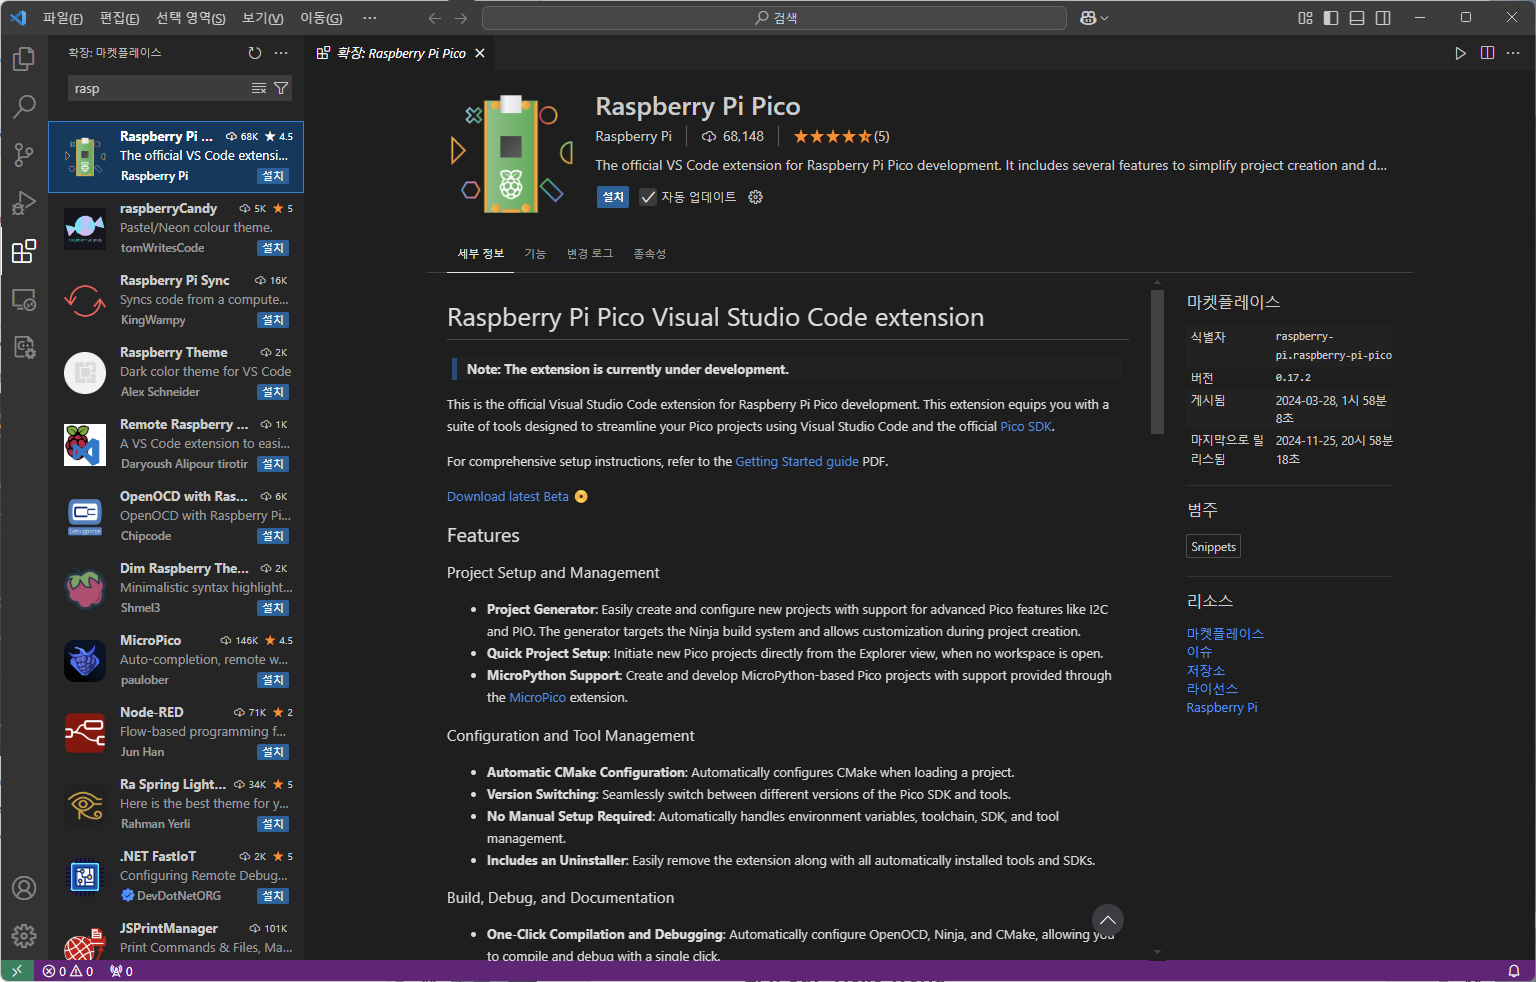The width and height of the screenshot is (1536, 982).
Task: Open the Pico SDK link
Action: click(1026, 427)
